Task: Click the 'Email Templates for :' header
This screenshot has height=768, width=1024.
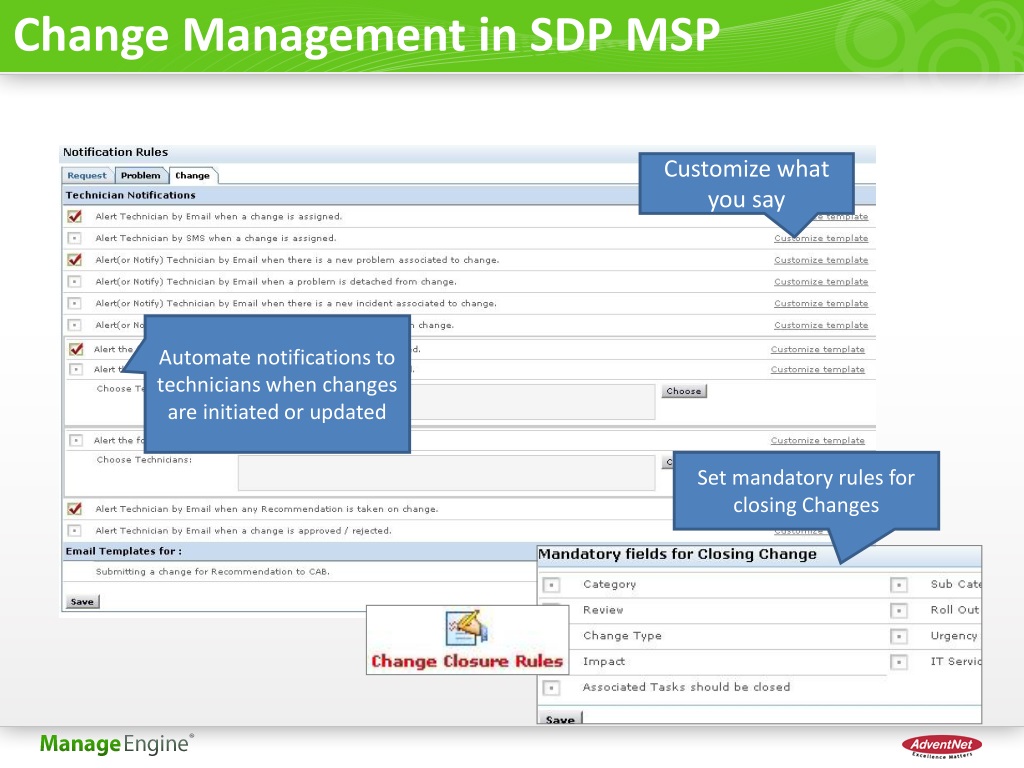Action: click(x=123, y=551)
